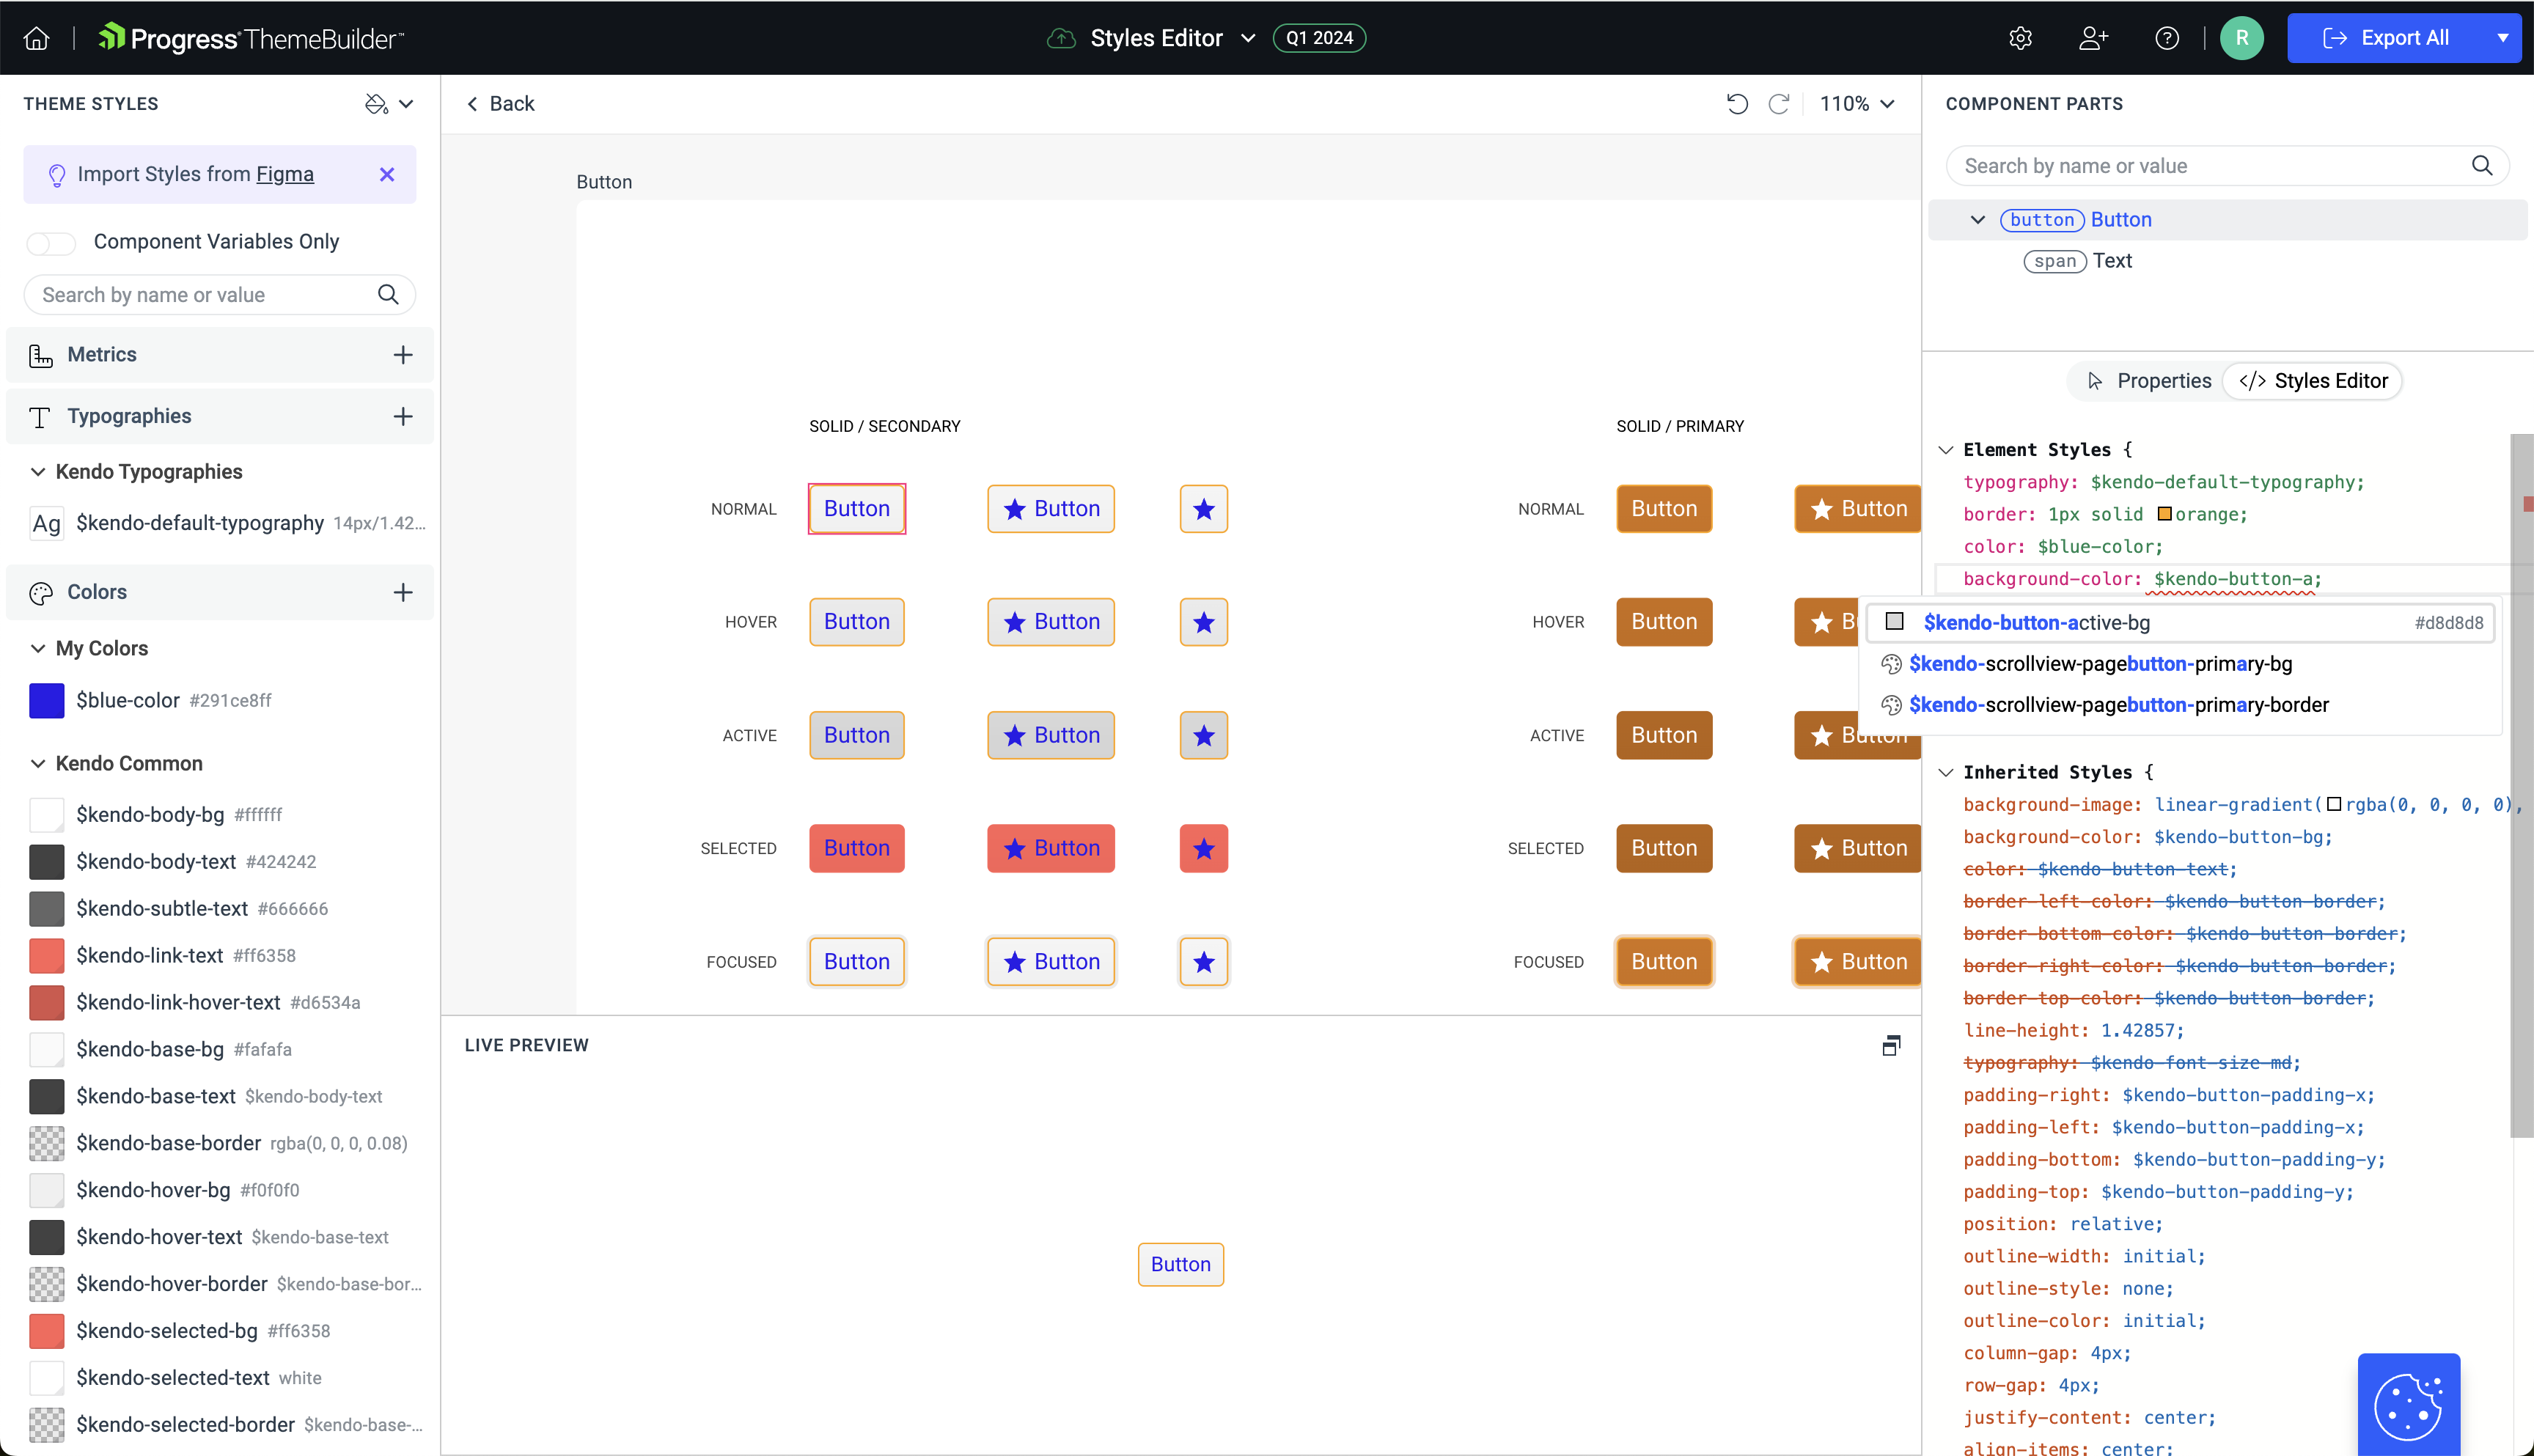The width and height of the screenshot is (2534, 1456).
Task: Collapse the Kendo Typographies group
Action: (x=38, y=471)
